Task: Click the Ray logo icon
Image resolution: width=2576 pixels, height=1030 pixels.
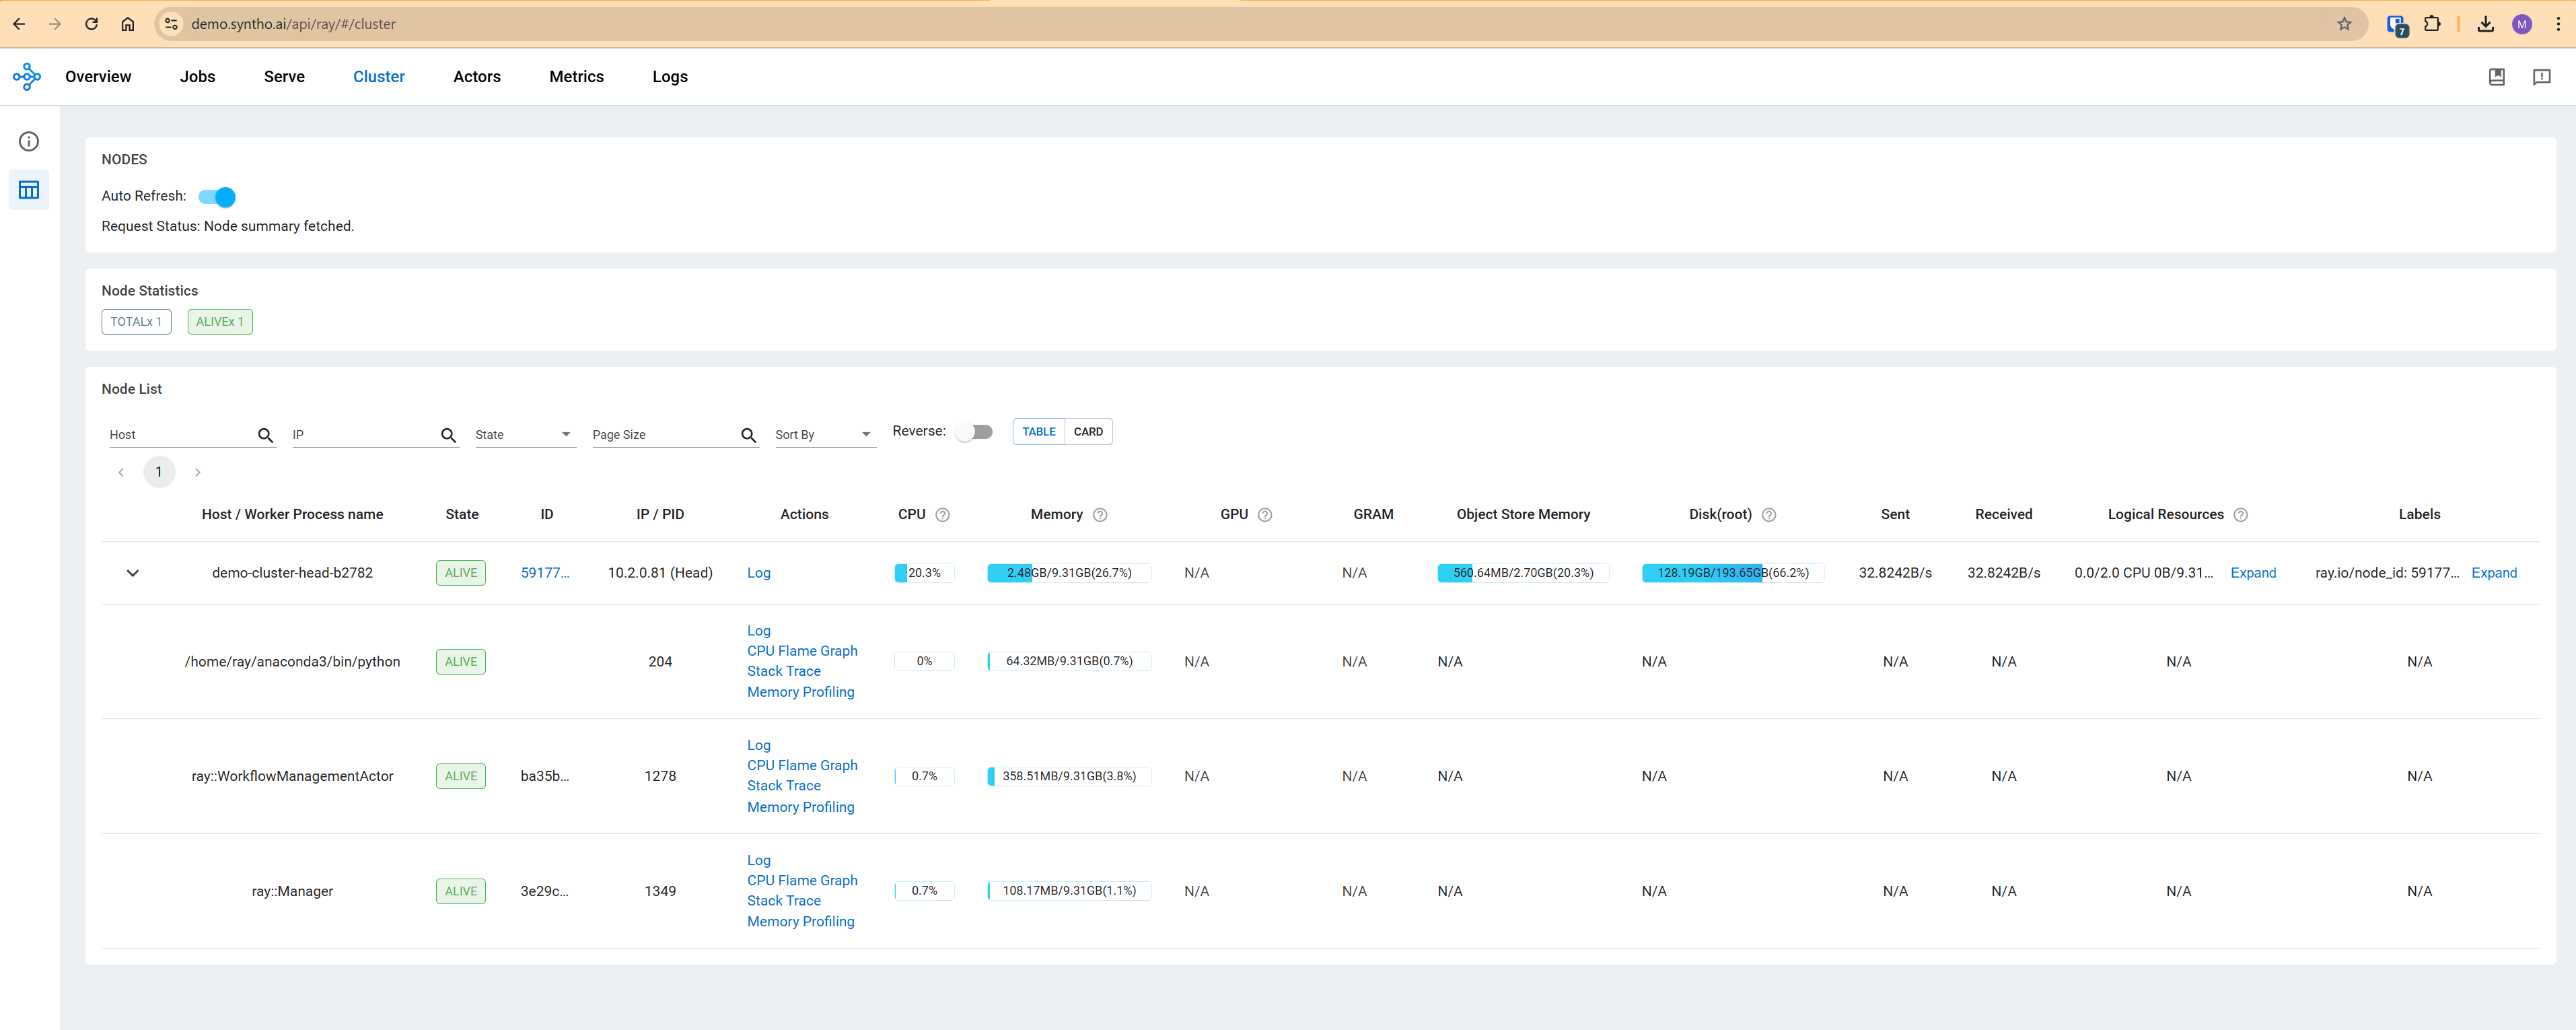Action: pyautogui.click(x=27, y=77)
